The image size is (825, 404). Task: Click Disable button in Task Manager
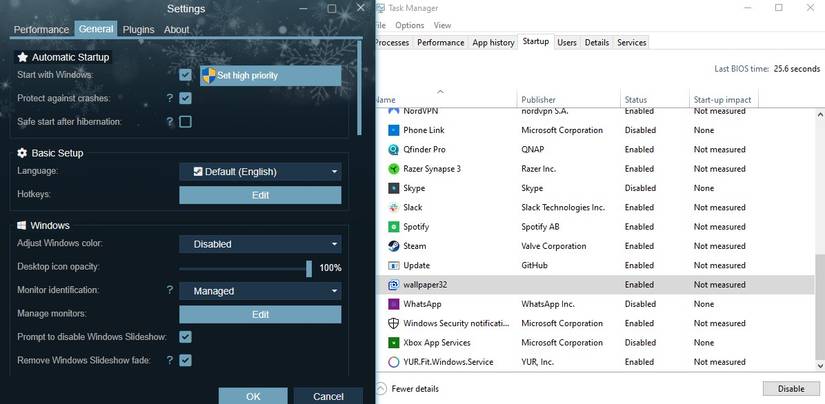790,389
